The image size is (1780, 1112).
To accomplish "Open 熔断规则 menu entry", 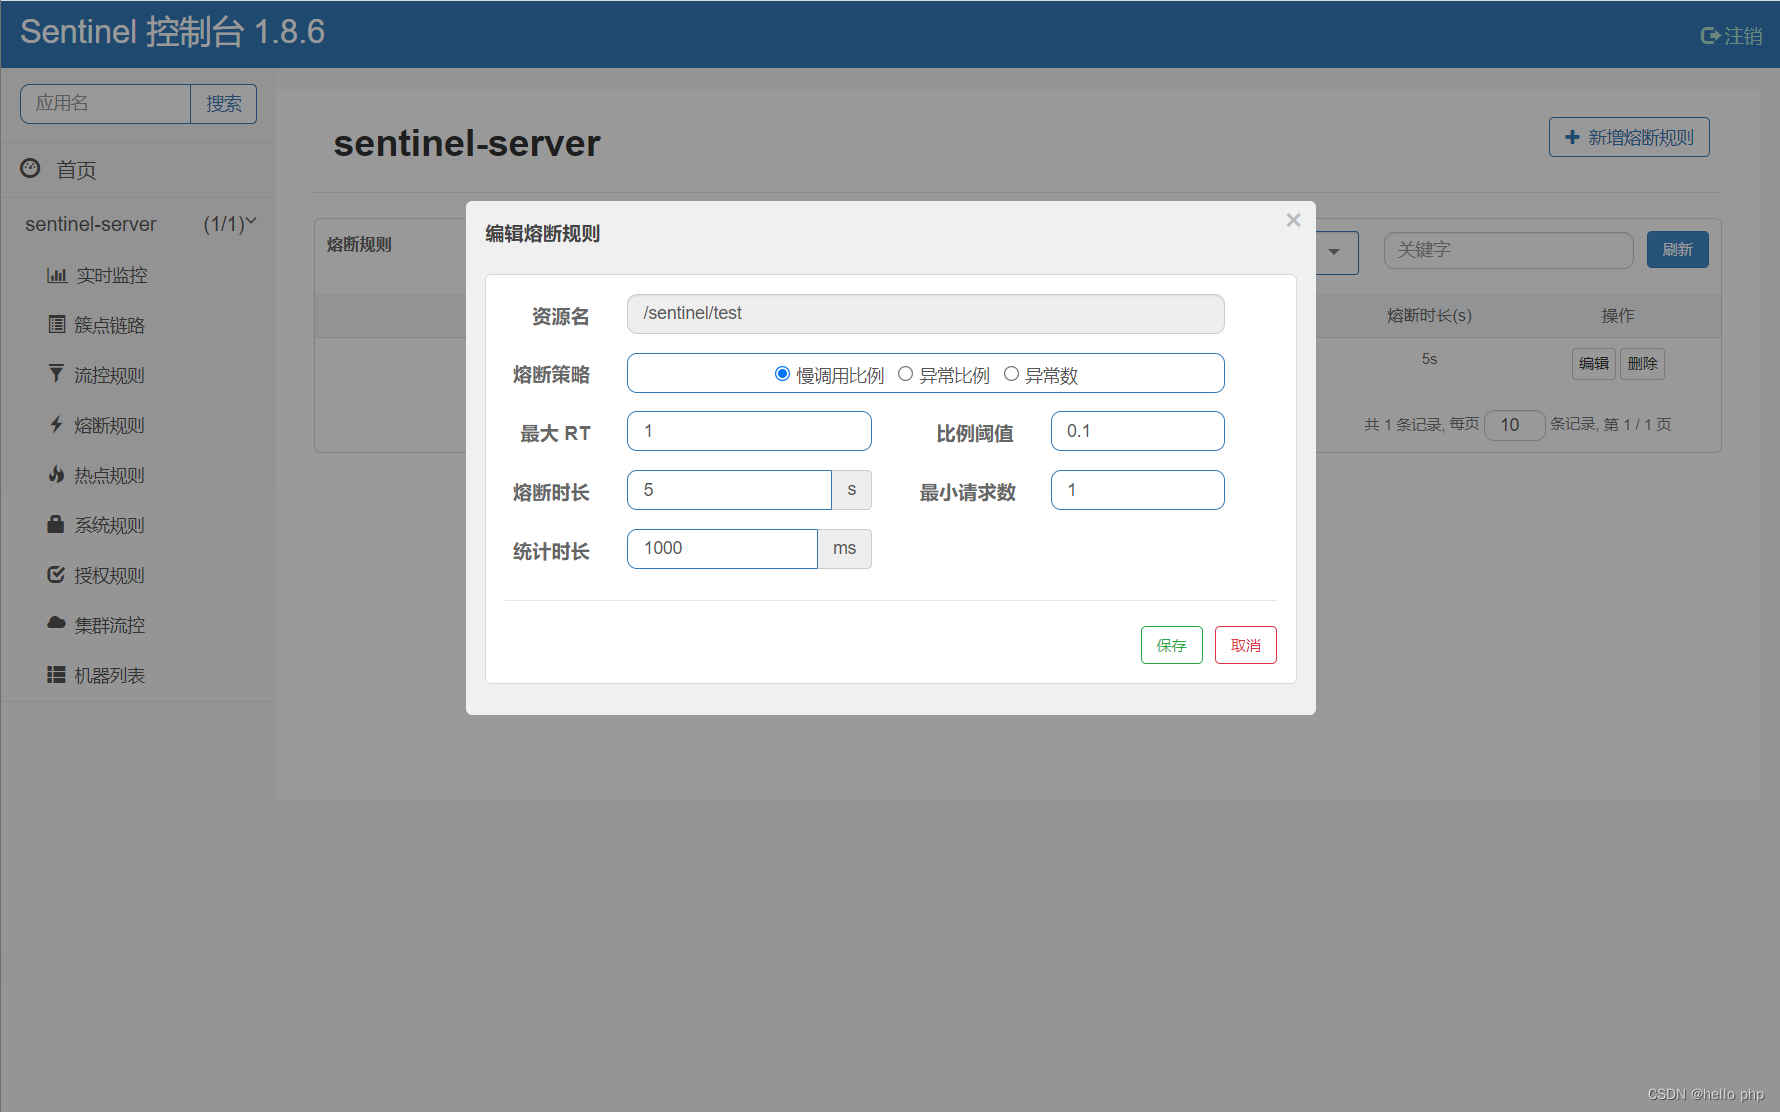I will [x=110, y=425].
